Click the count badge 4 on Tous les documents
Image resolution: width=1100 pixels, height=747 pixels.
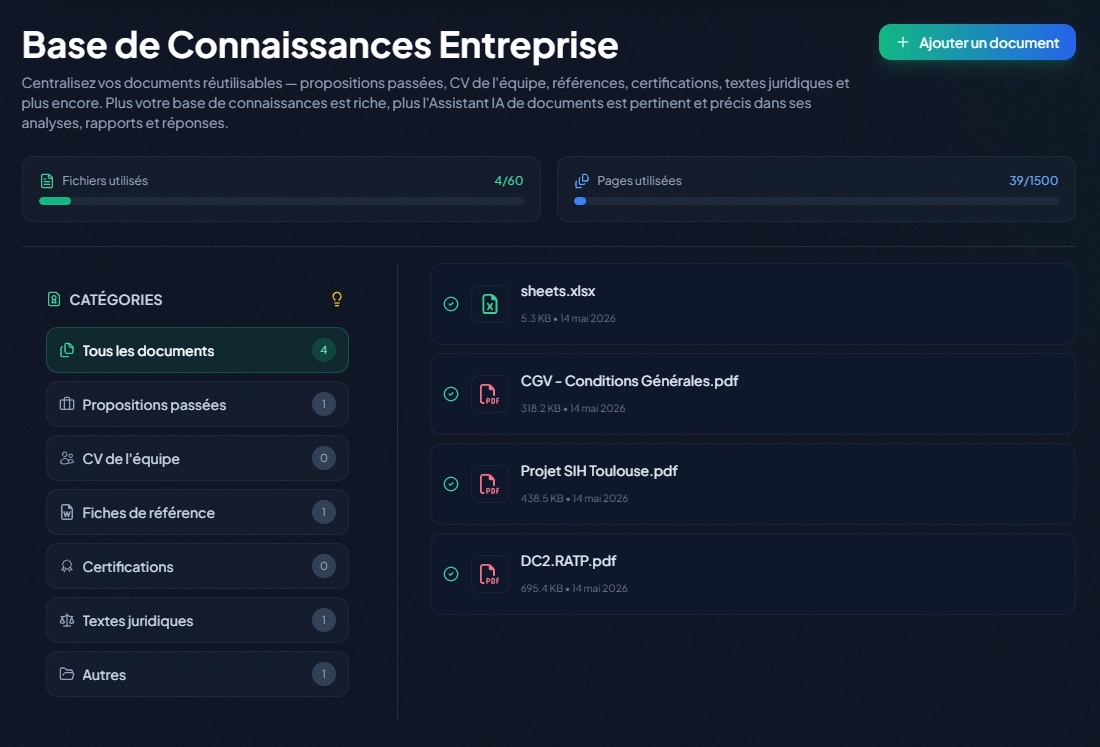(323, 350)
